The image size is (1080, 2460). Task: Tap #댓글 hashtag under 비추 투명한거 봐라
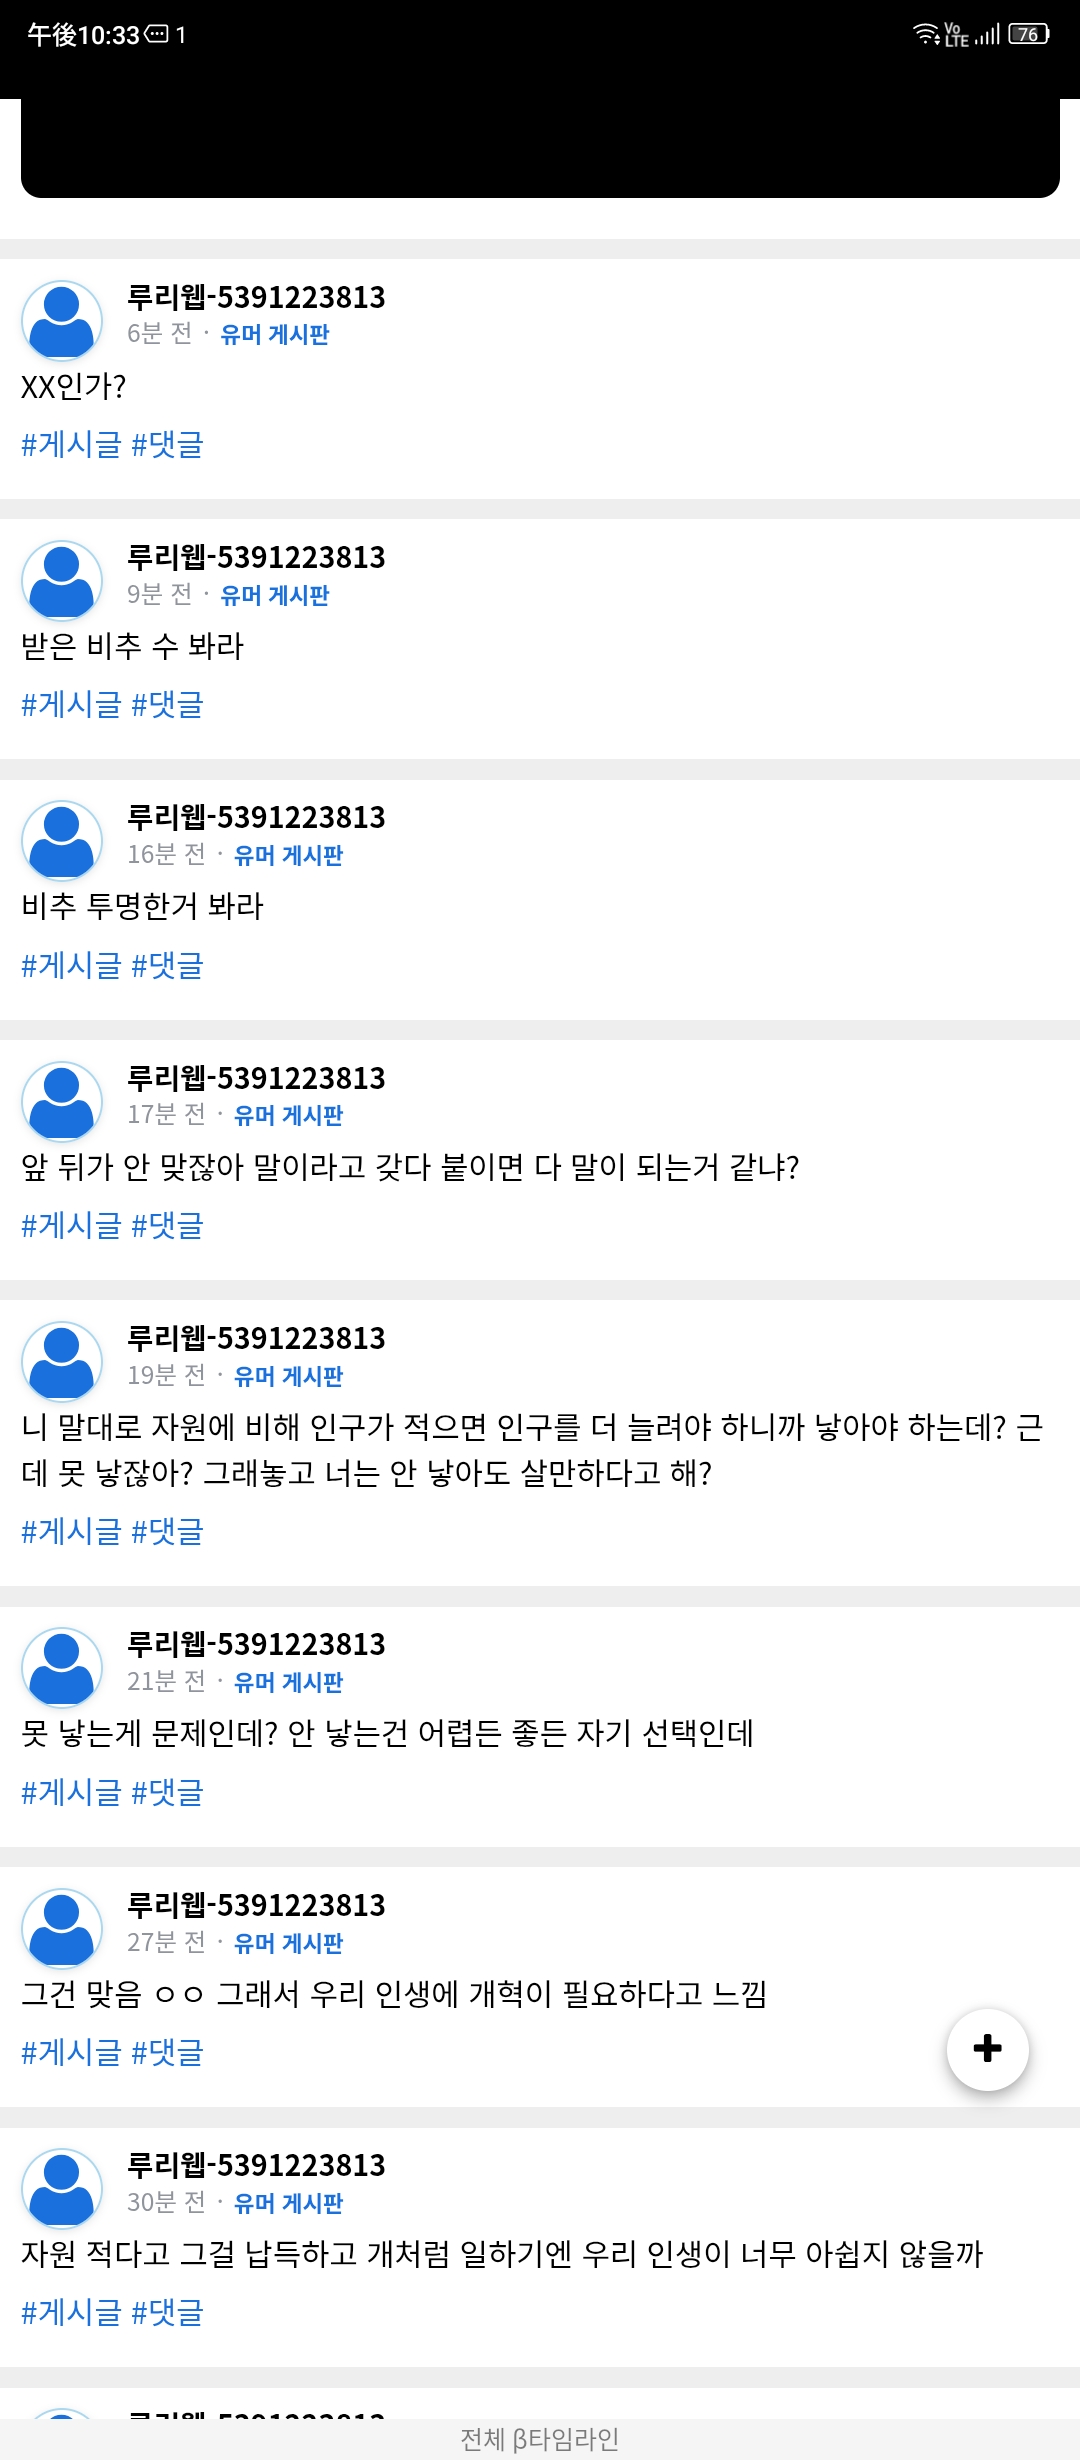167,965
